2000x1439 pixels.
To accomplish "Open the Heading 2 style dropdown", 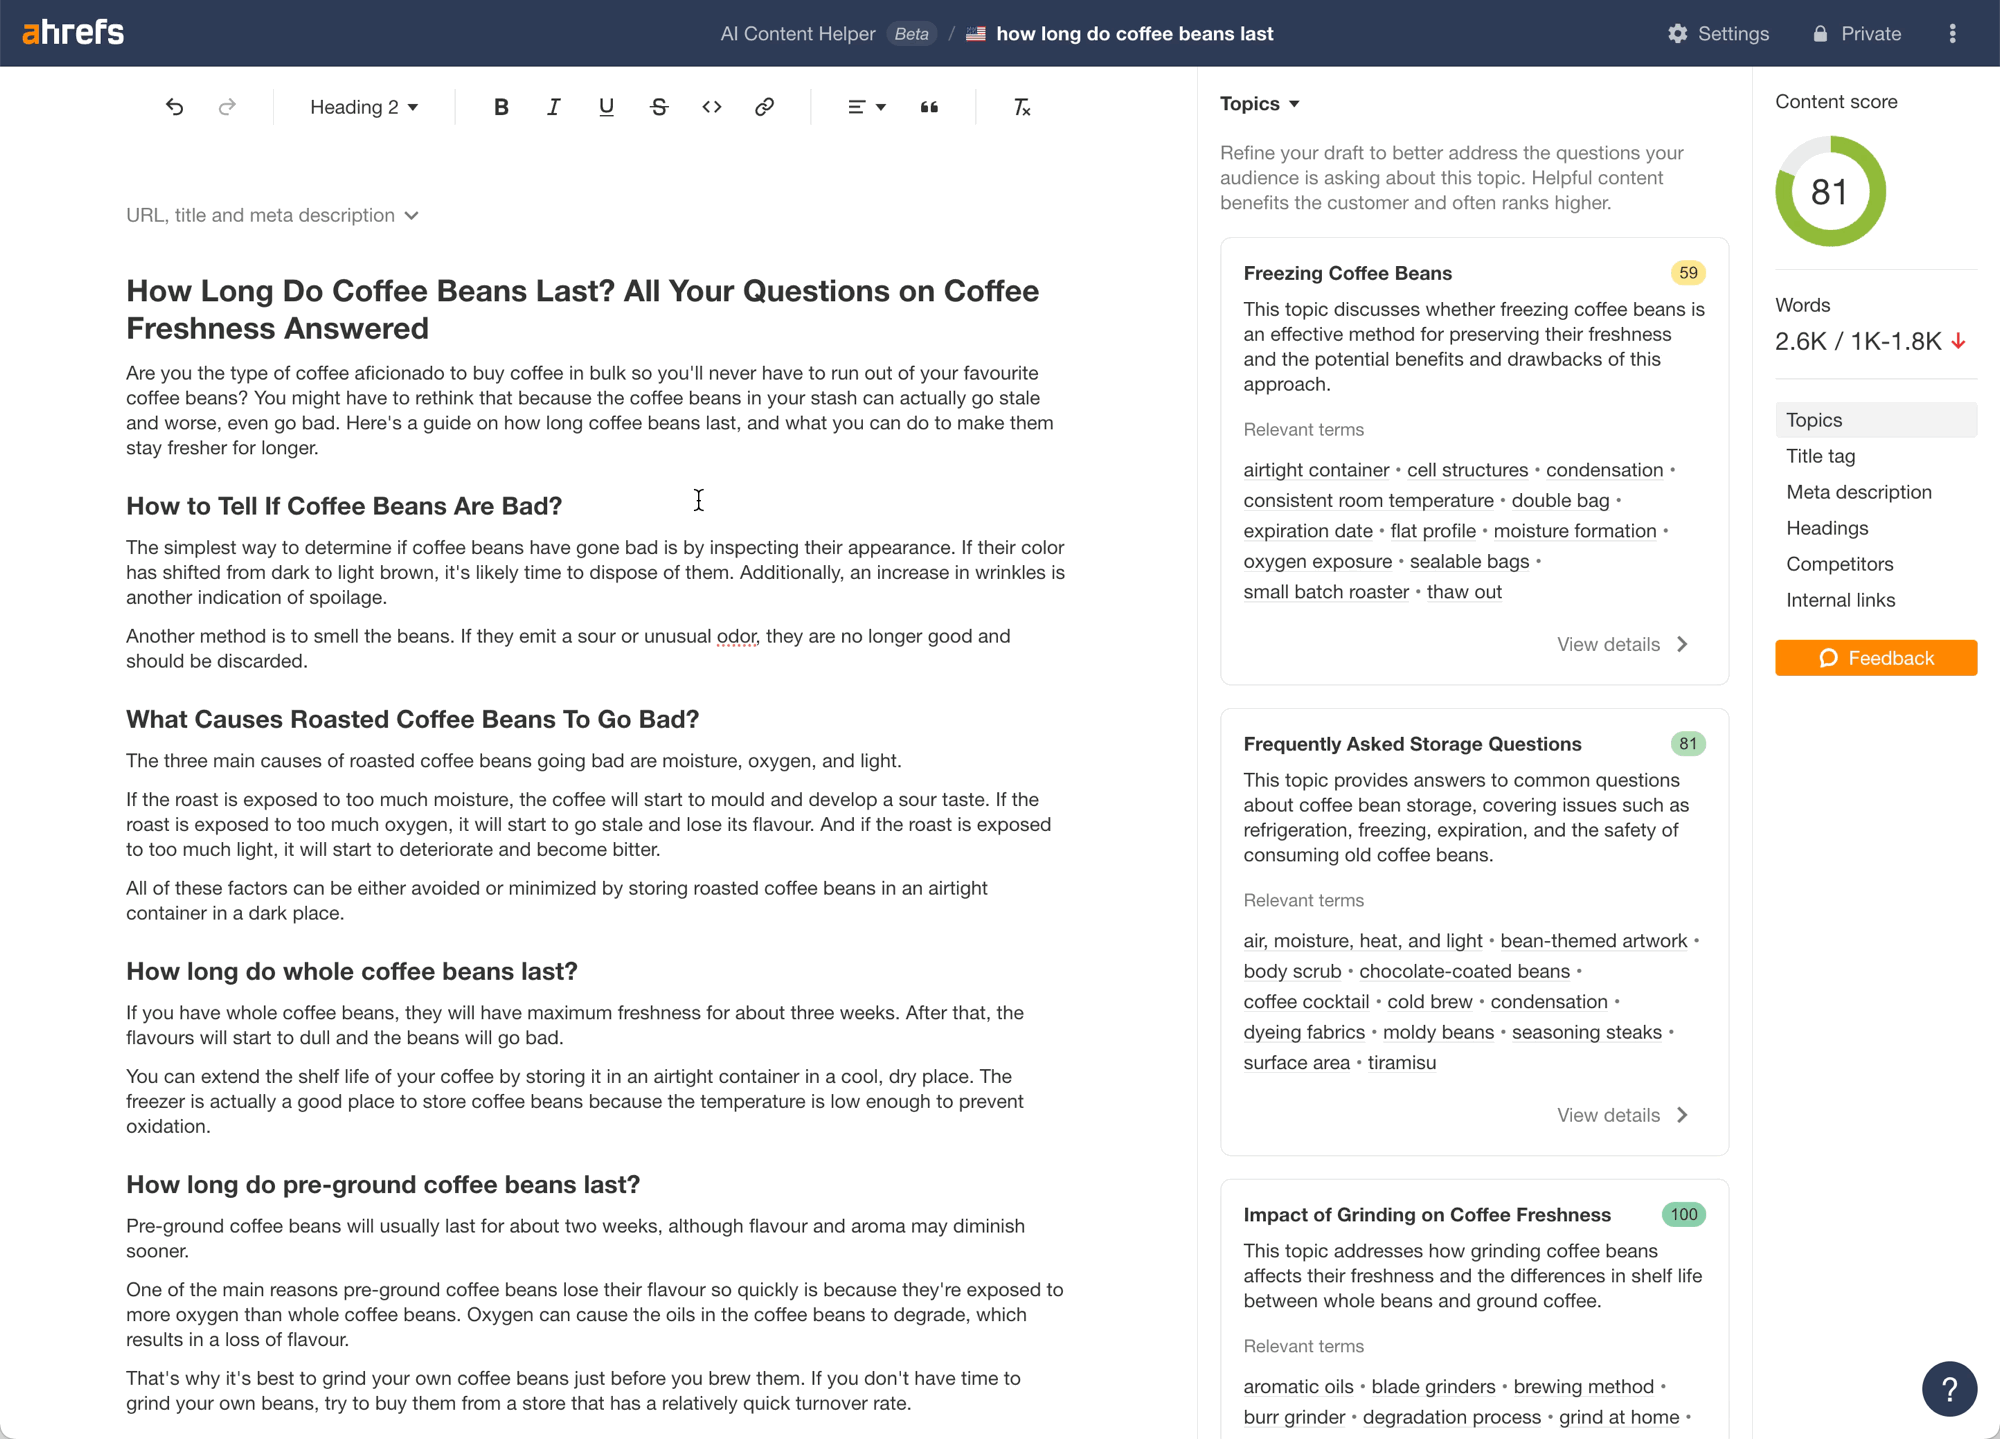I will tap(364, 107).
